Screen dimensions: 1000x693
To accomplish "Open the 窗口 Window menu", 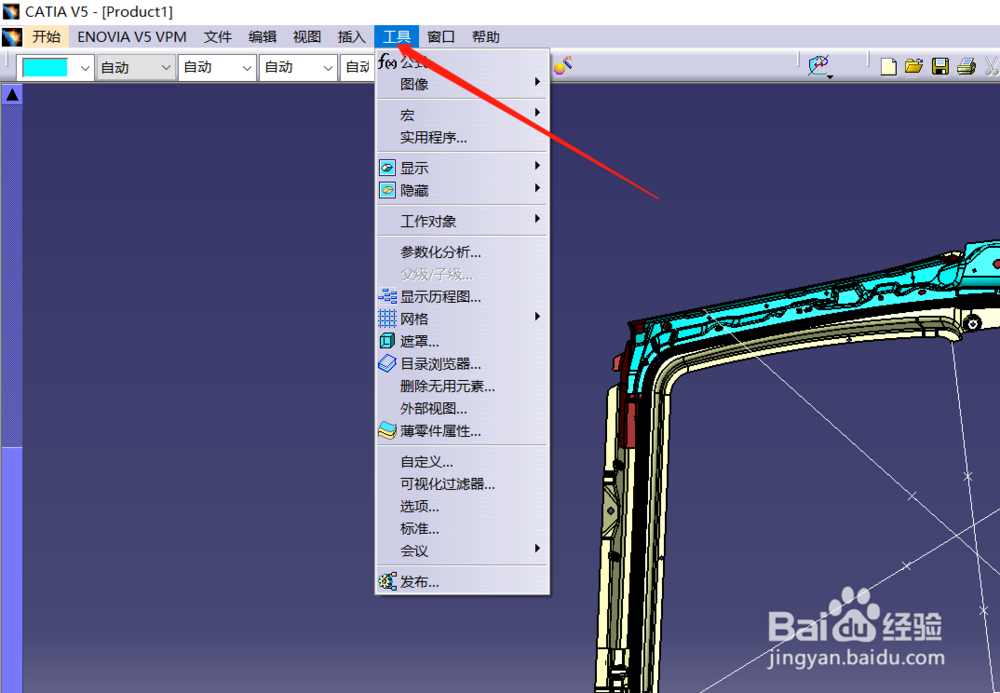I will click(x=441, y=37).
